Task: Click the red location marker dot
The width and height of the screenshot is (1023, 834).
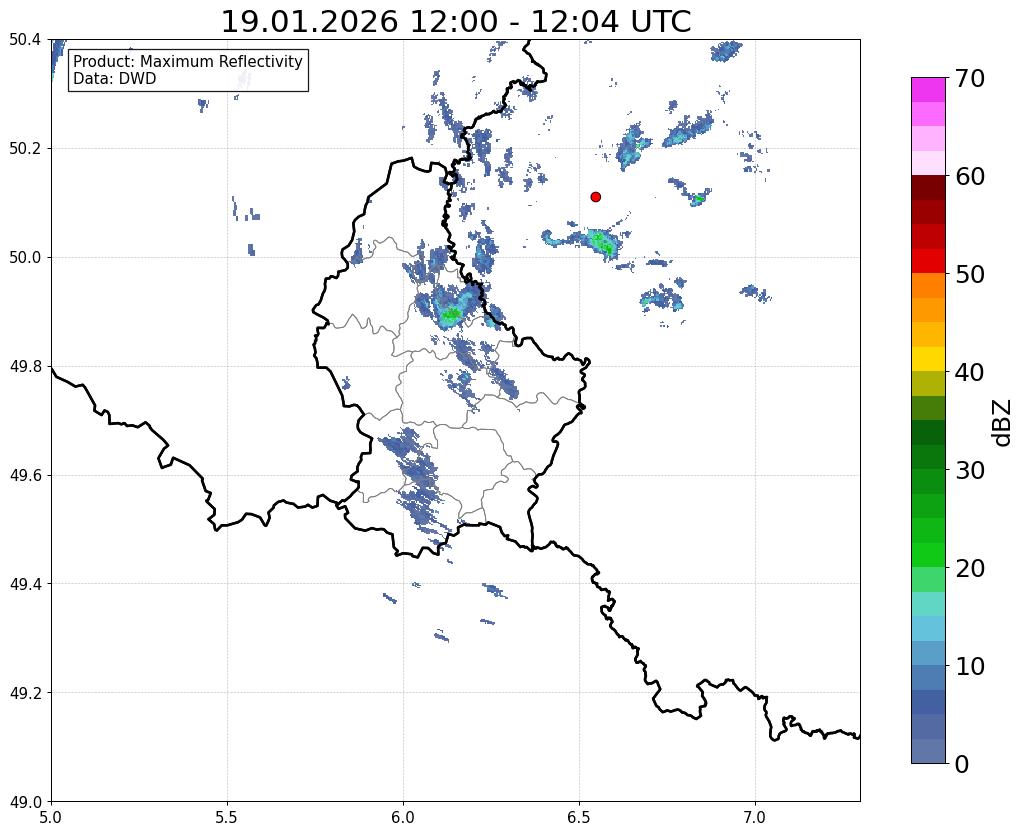Action: [x=595, y=196]
